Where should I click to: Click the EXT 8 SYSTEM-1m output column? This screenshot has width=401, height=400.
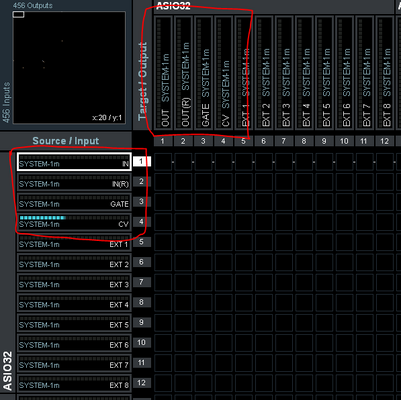(x=384, y=72)
